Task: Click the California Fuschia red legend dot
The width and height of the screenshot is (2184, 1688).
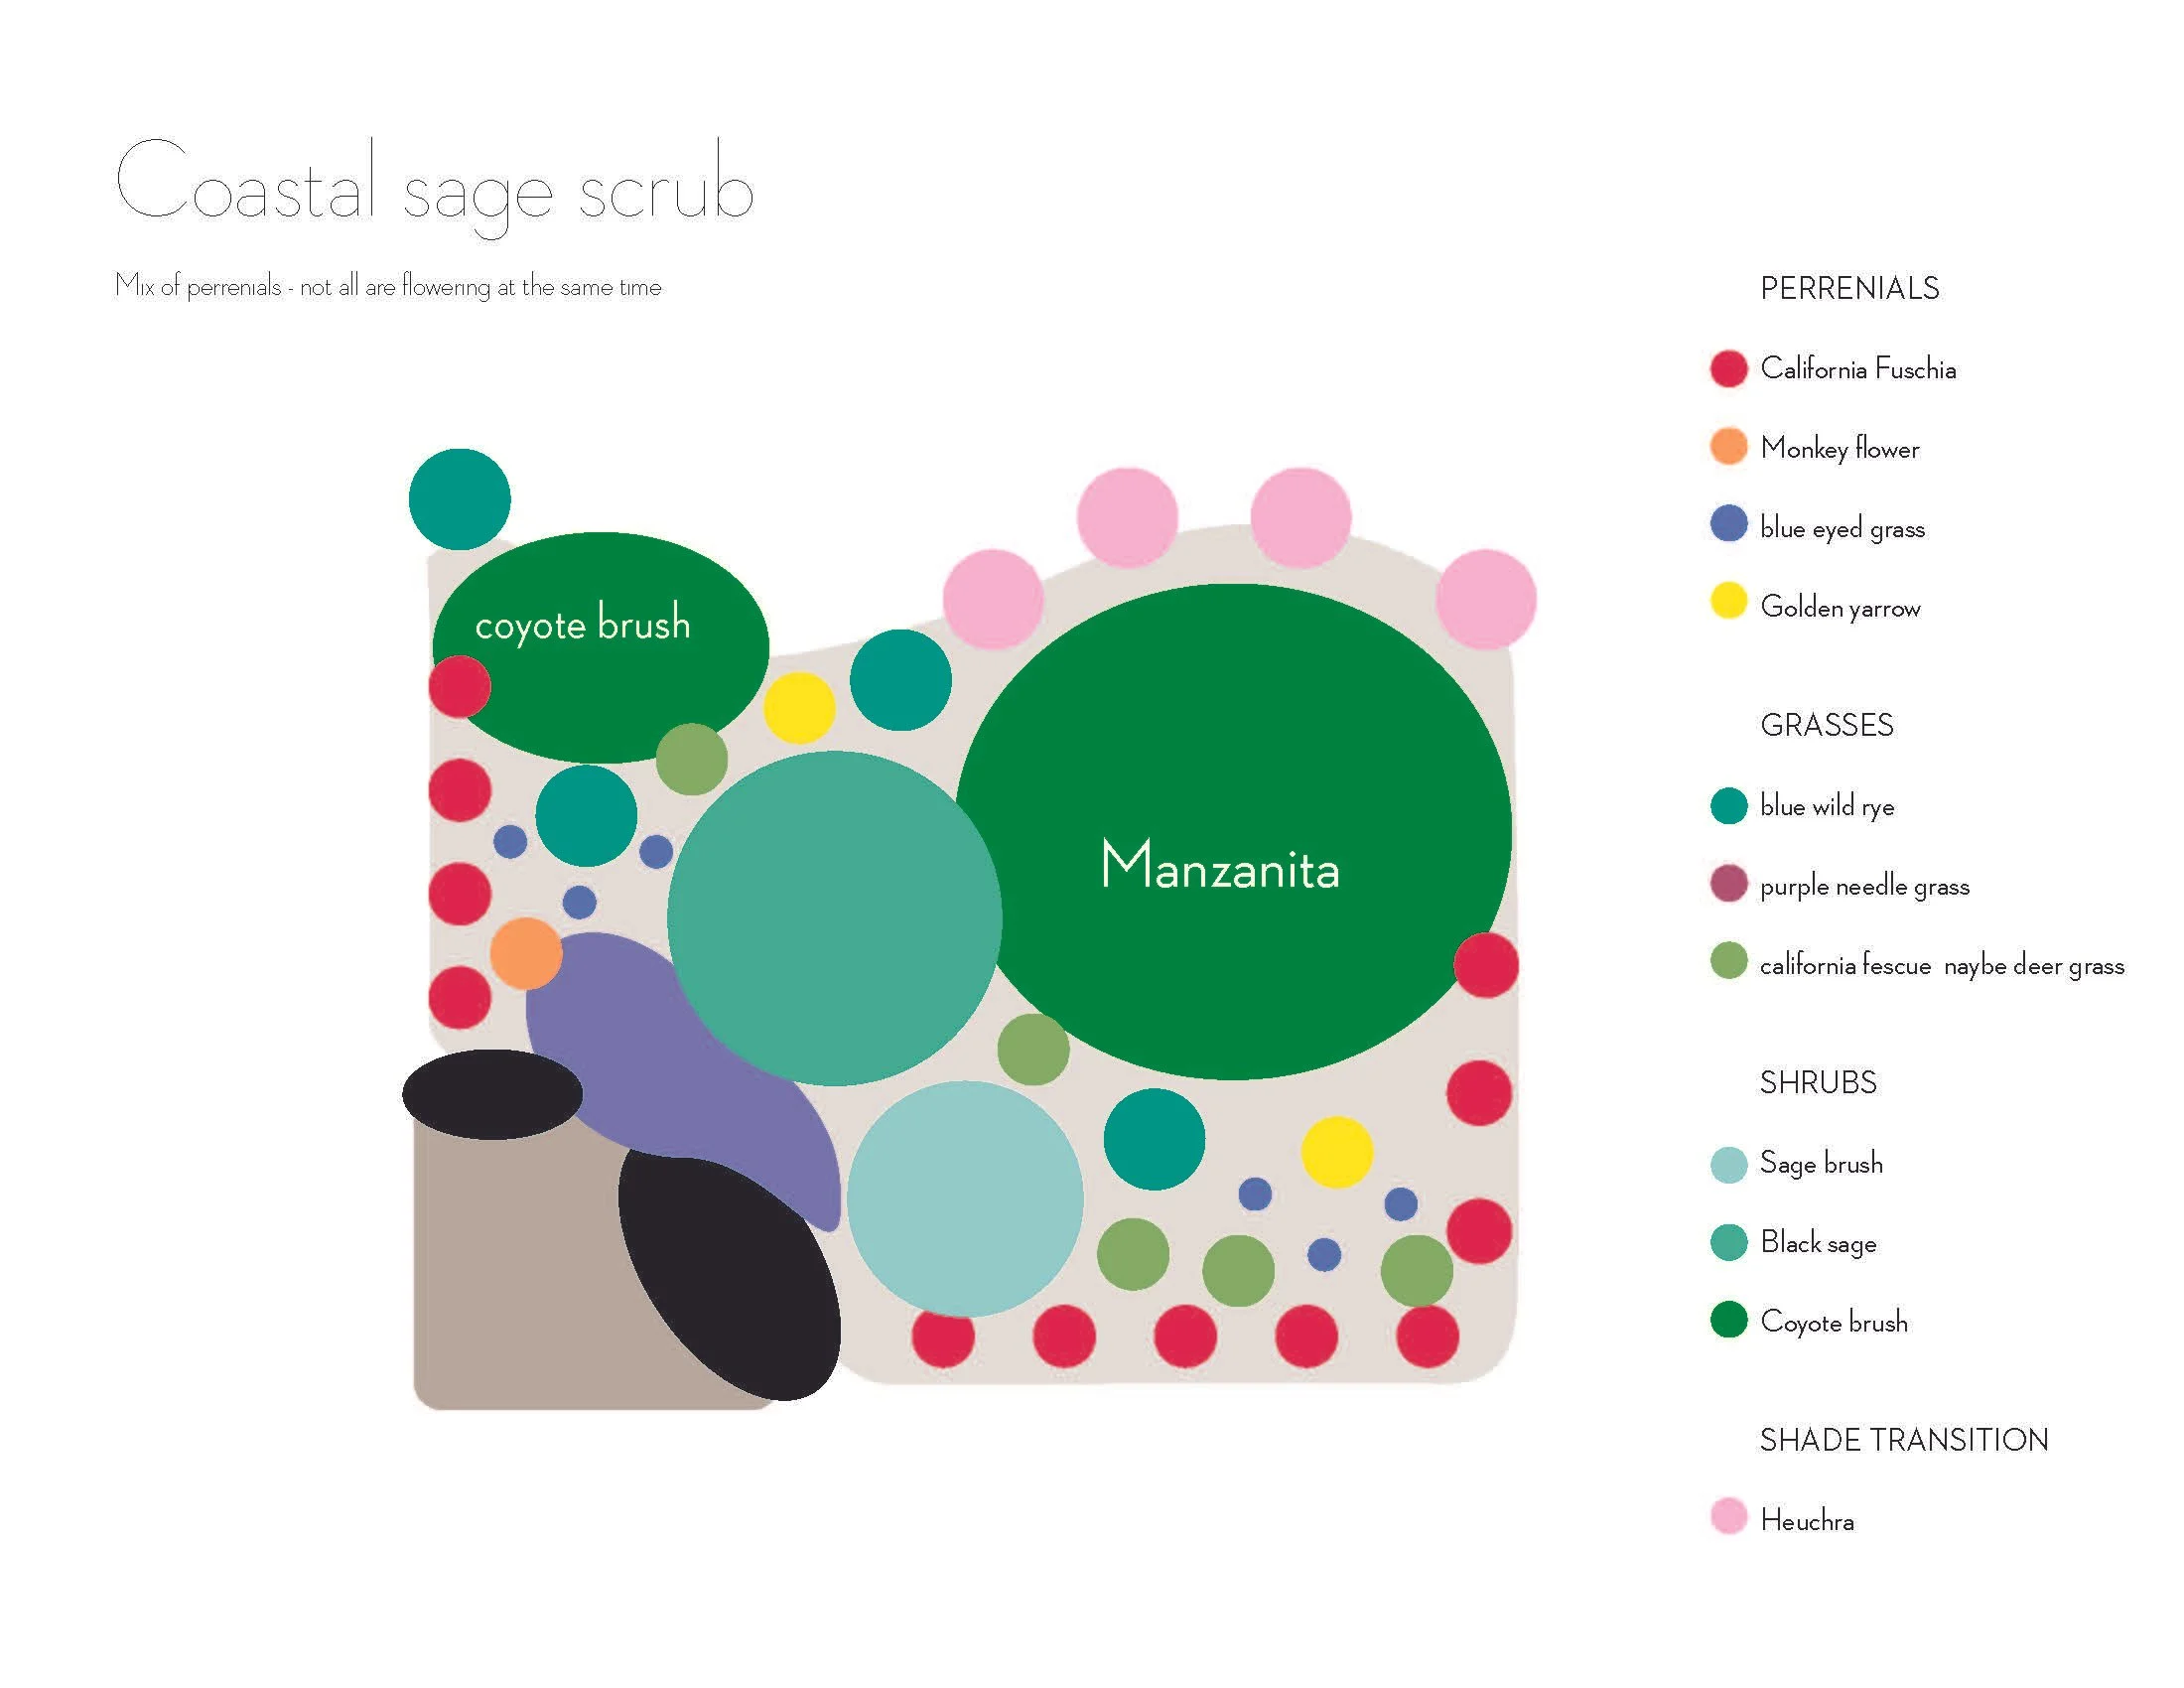Action: pos(1728,368)
